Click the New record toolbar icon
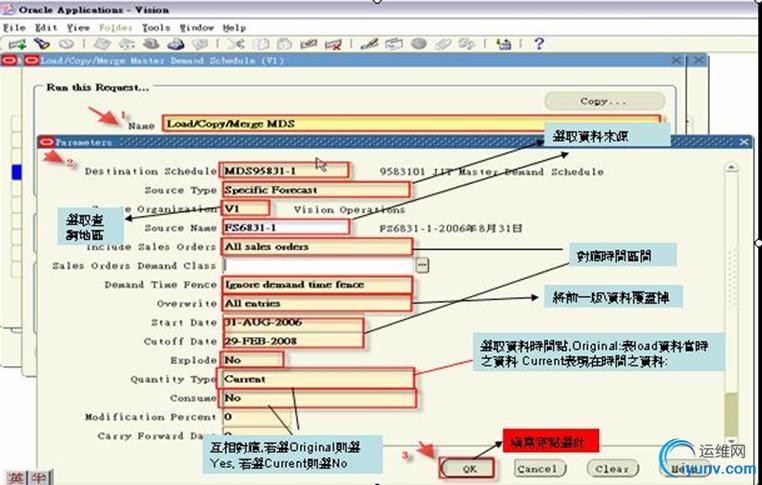The width and height of the screenshot is (762, 485). (17, 44)
